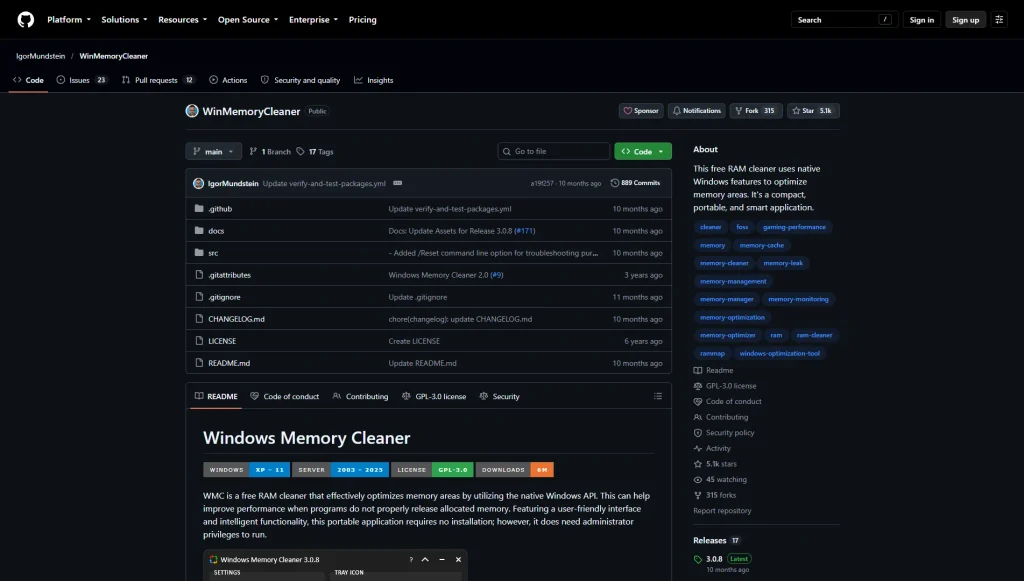Click the Contributing people icon in About
This screenshot has height=581, width=1024.
pyautogui.click(x=697, y=417)
